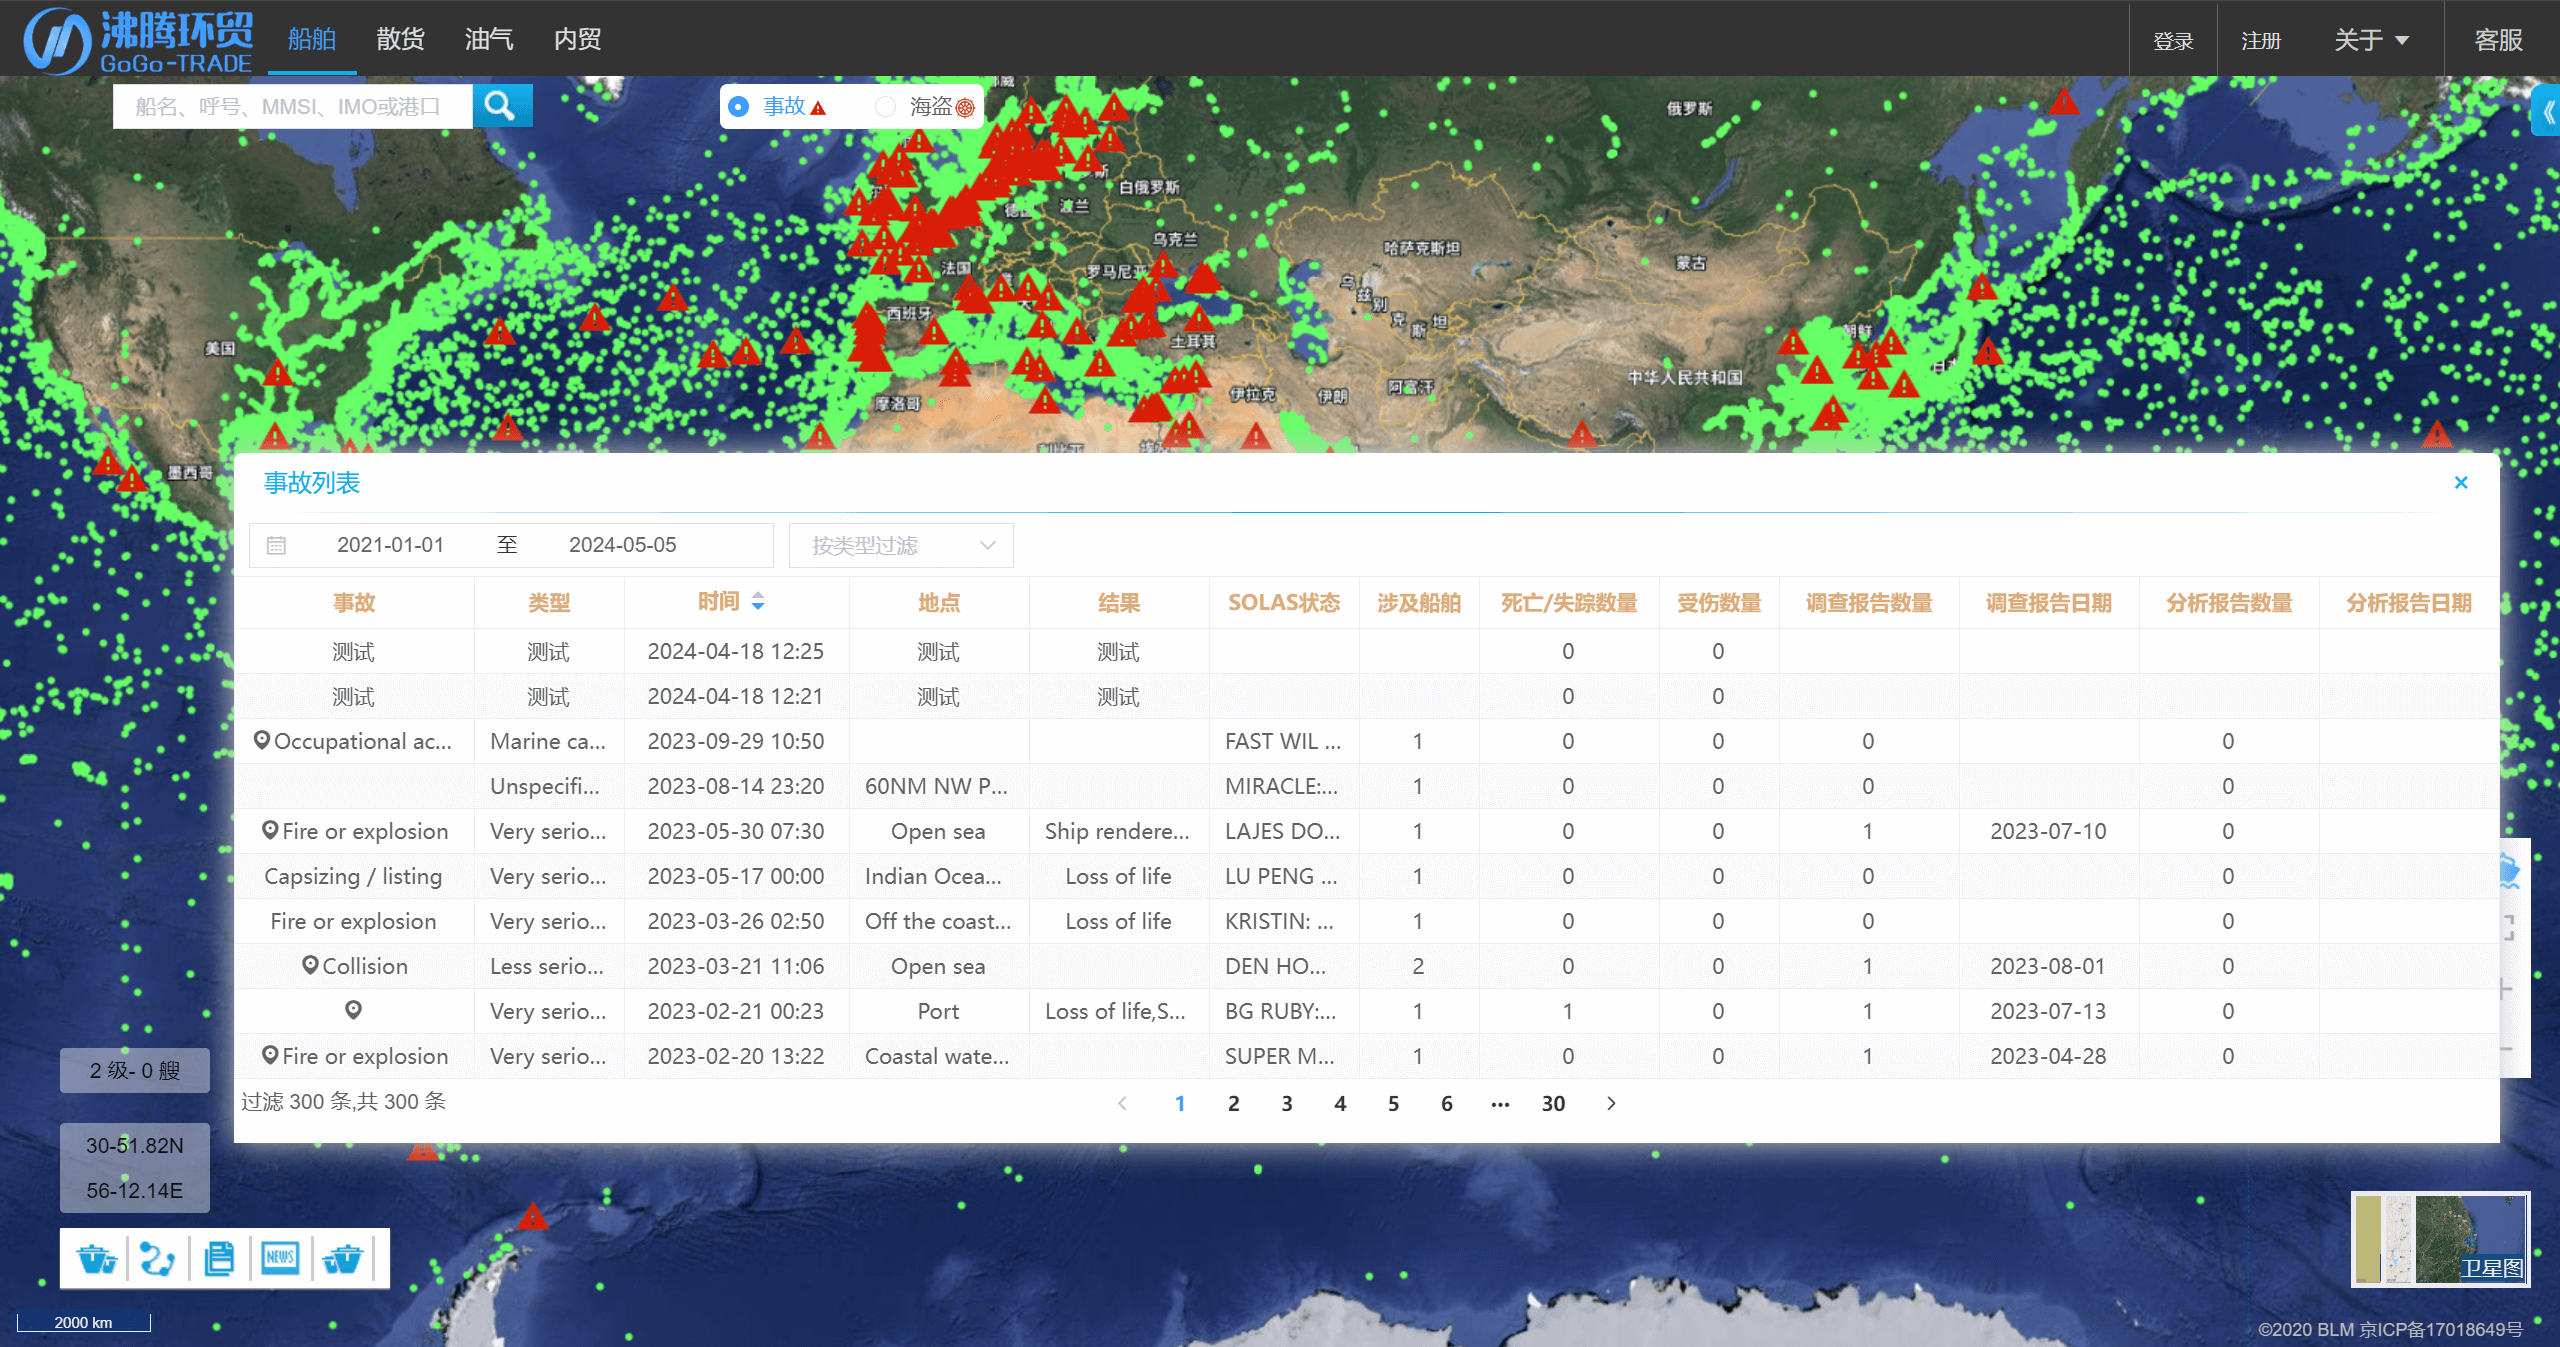
Task: Click the start date 2021-01-01 field
Action: point(390,545)
